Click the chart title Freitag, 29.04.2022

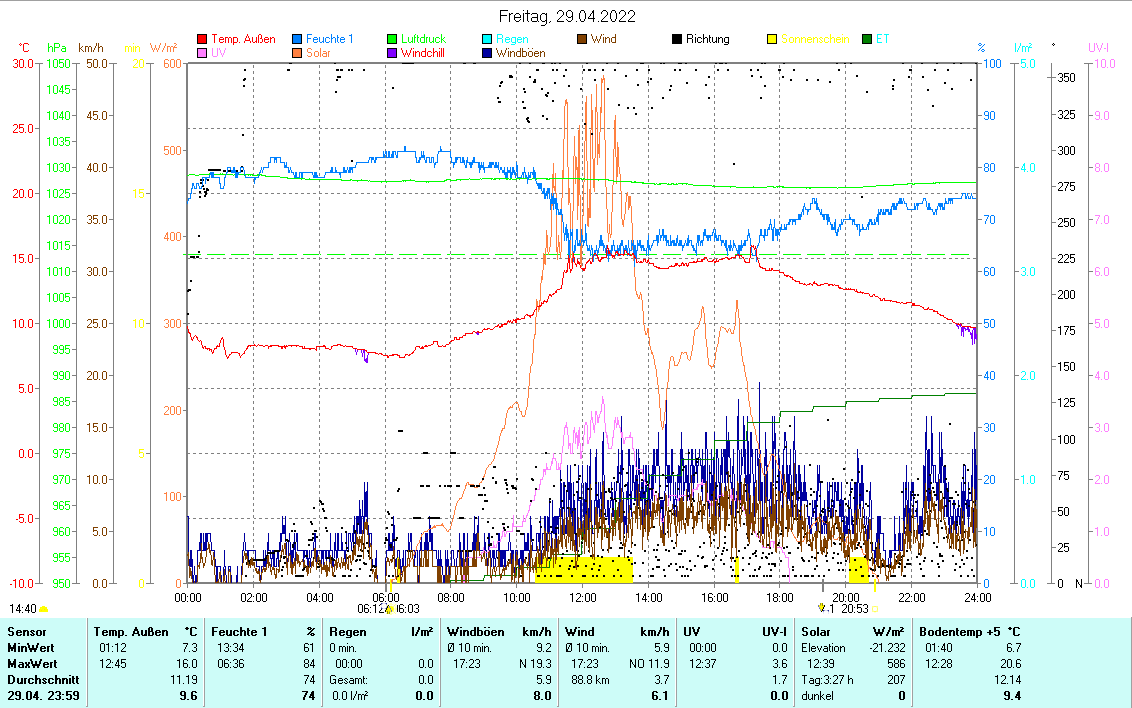pos(566,16)
